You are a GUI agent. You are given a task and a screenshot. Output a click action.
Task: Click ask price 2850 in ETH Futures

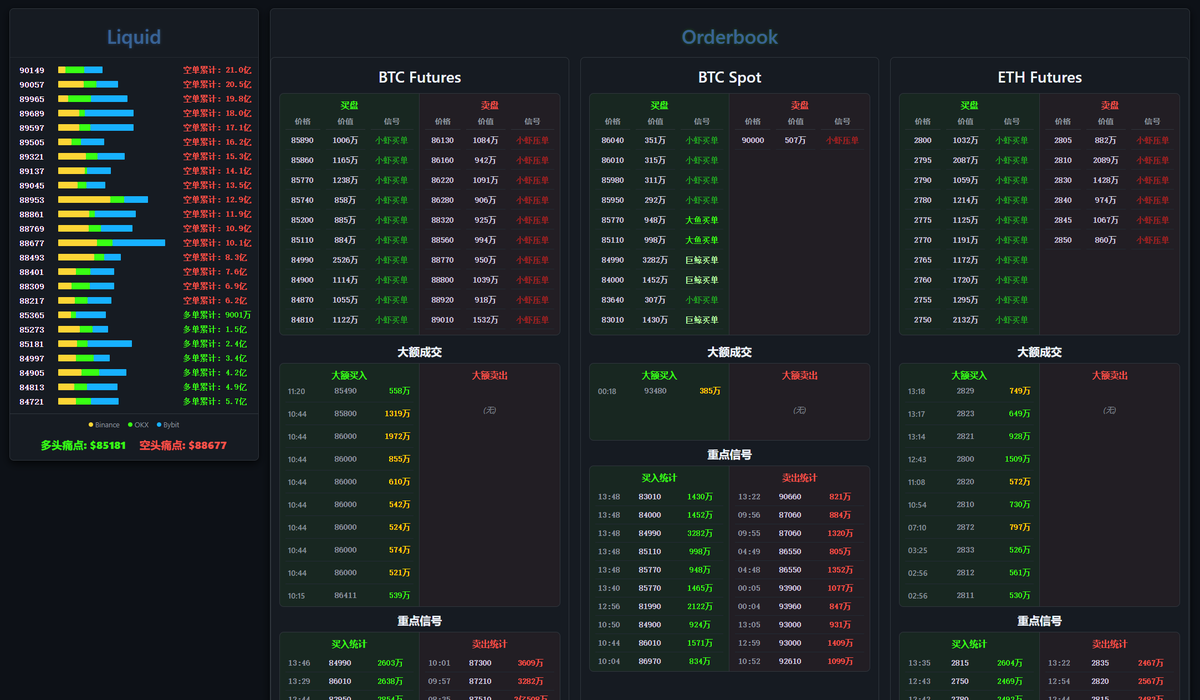coord(1062,240)
